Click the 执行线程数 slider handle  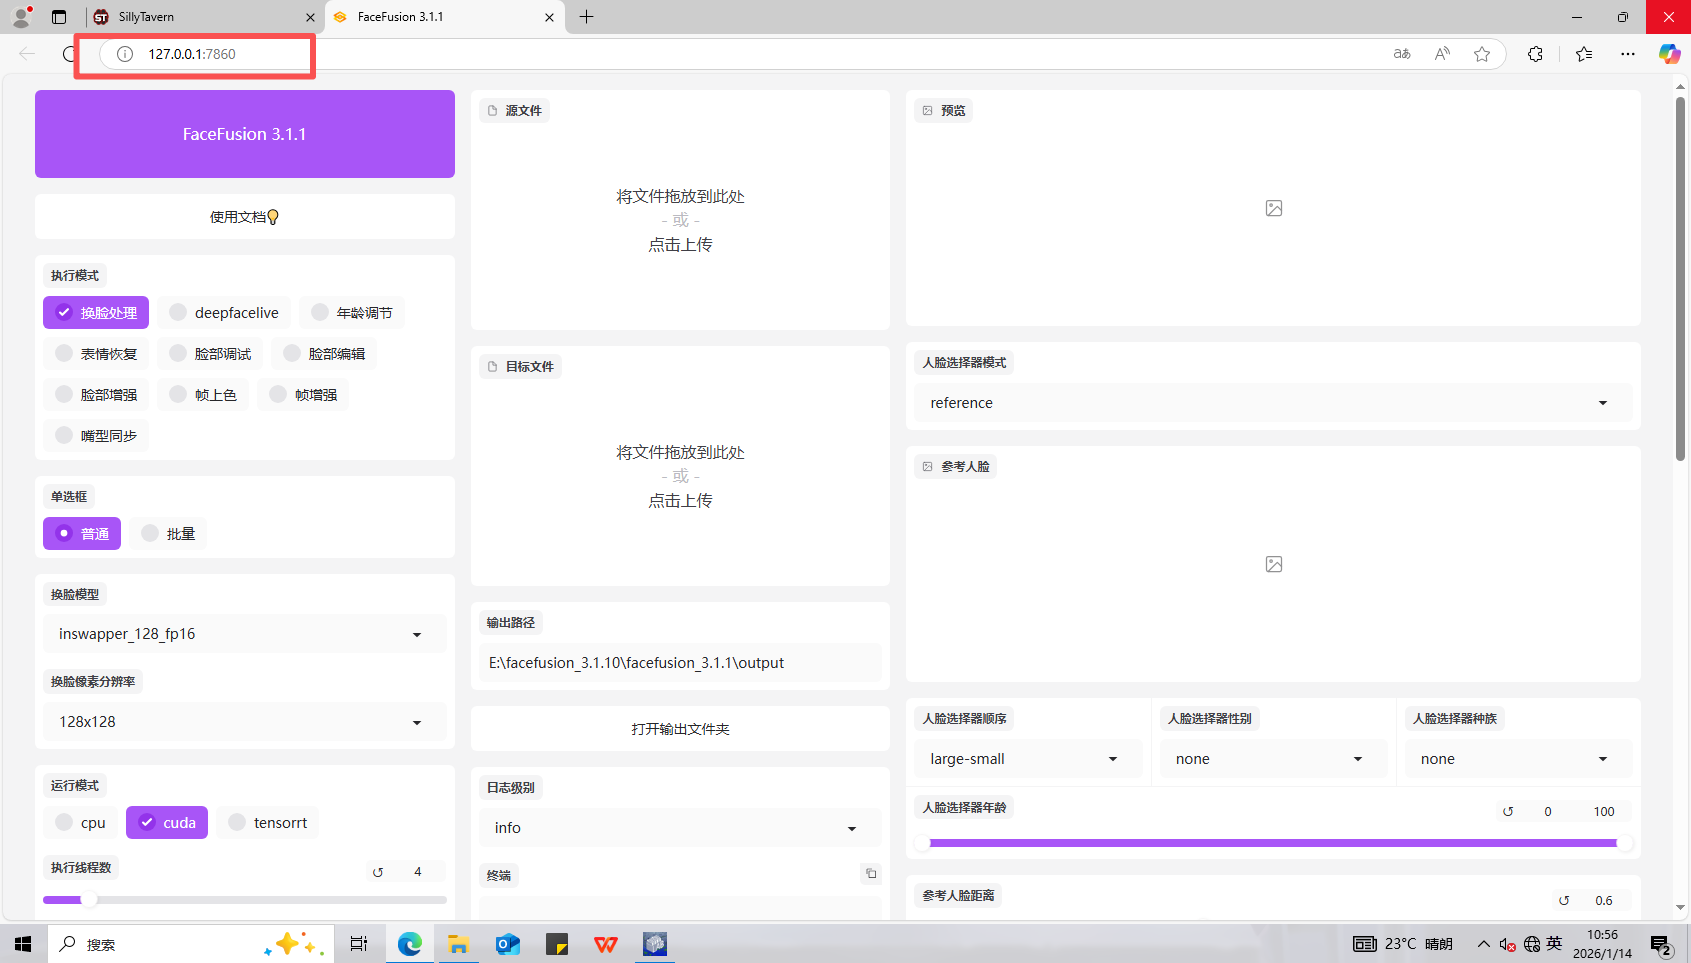tap(89, 899)
